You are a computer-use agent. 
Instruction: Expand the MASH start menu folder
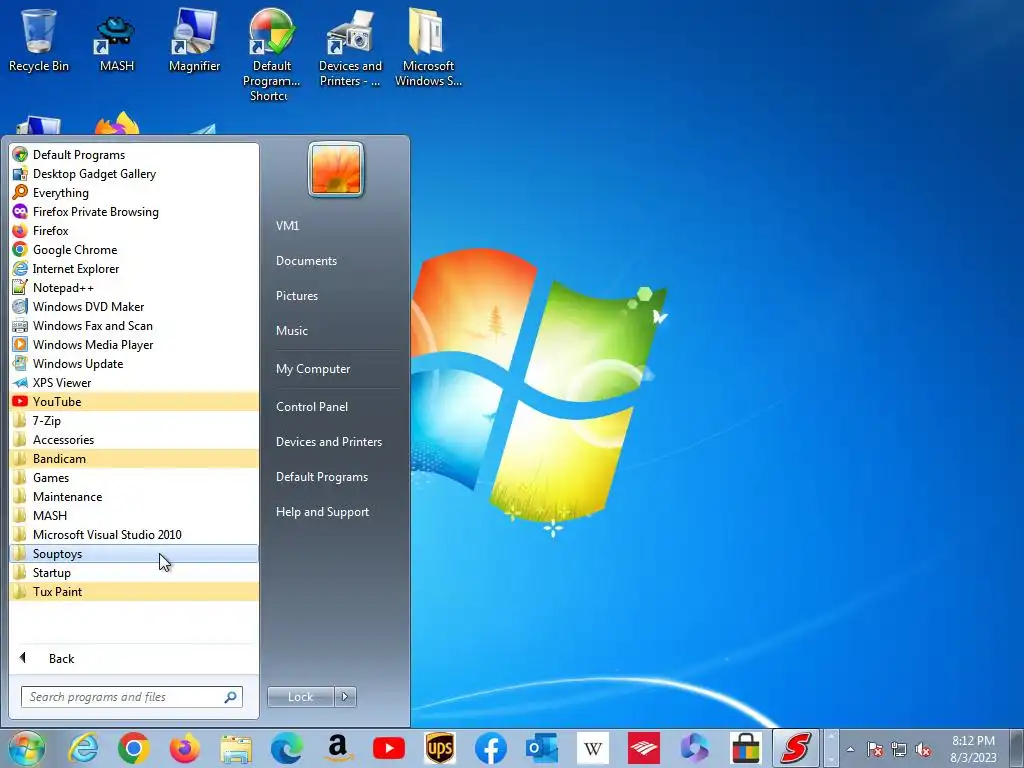coord(134,515)
